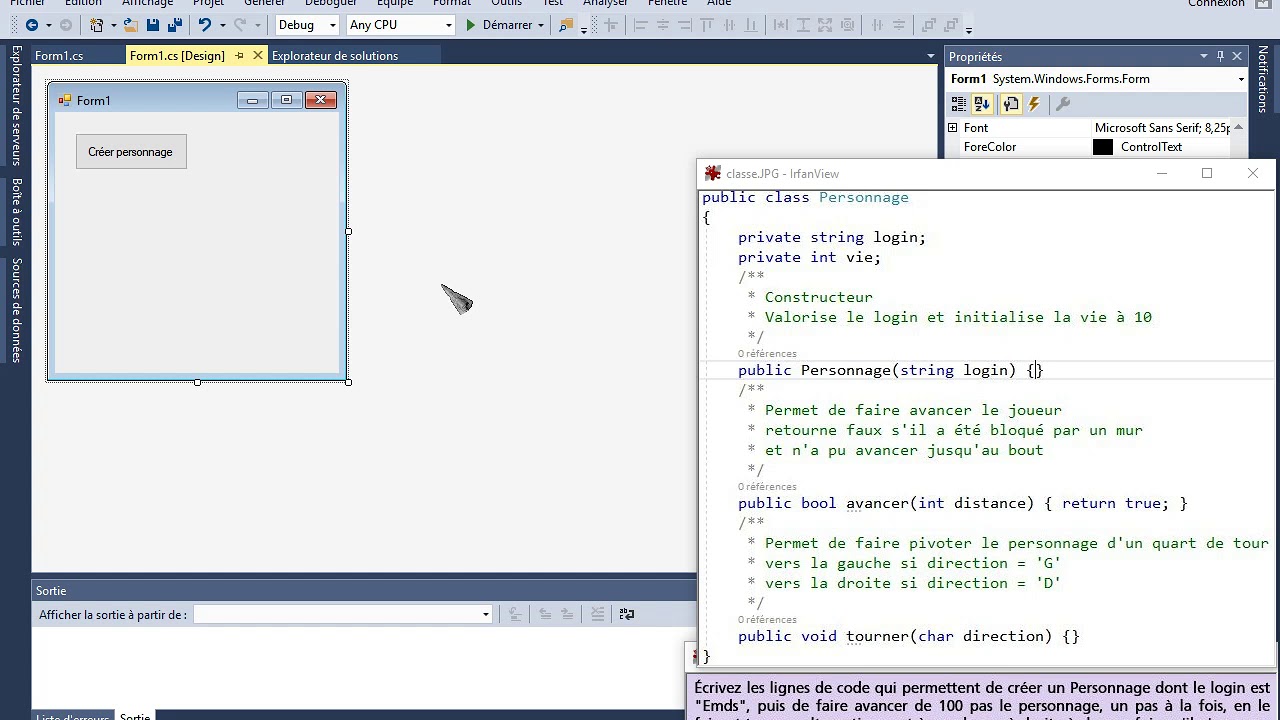Save the current file with floppy icon
This screenshot has height=720, width=1280.
[153, 25]
